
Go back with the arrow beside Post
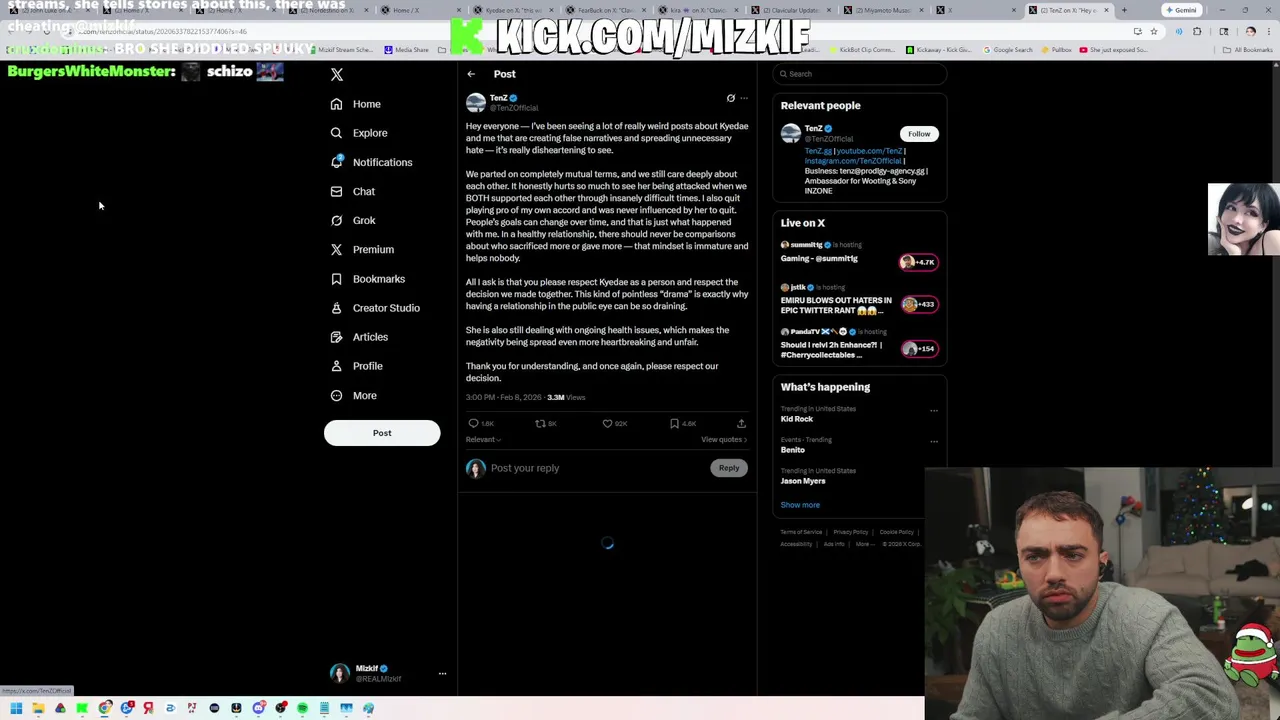click(x=471, y=74)
